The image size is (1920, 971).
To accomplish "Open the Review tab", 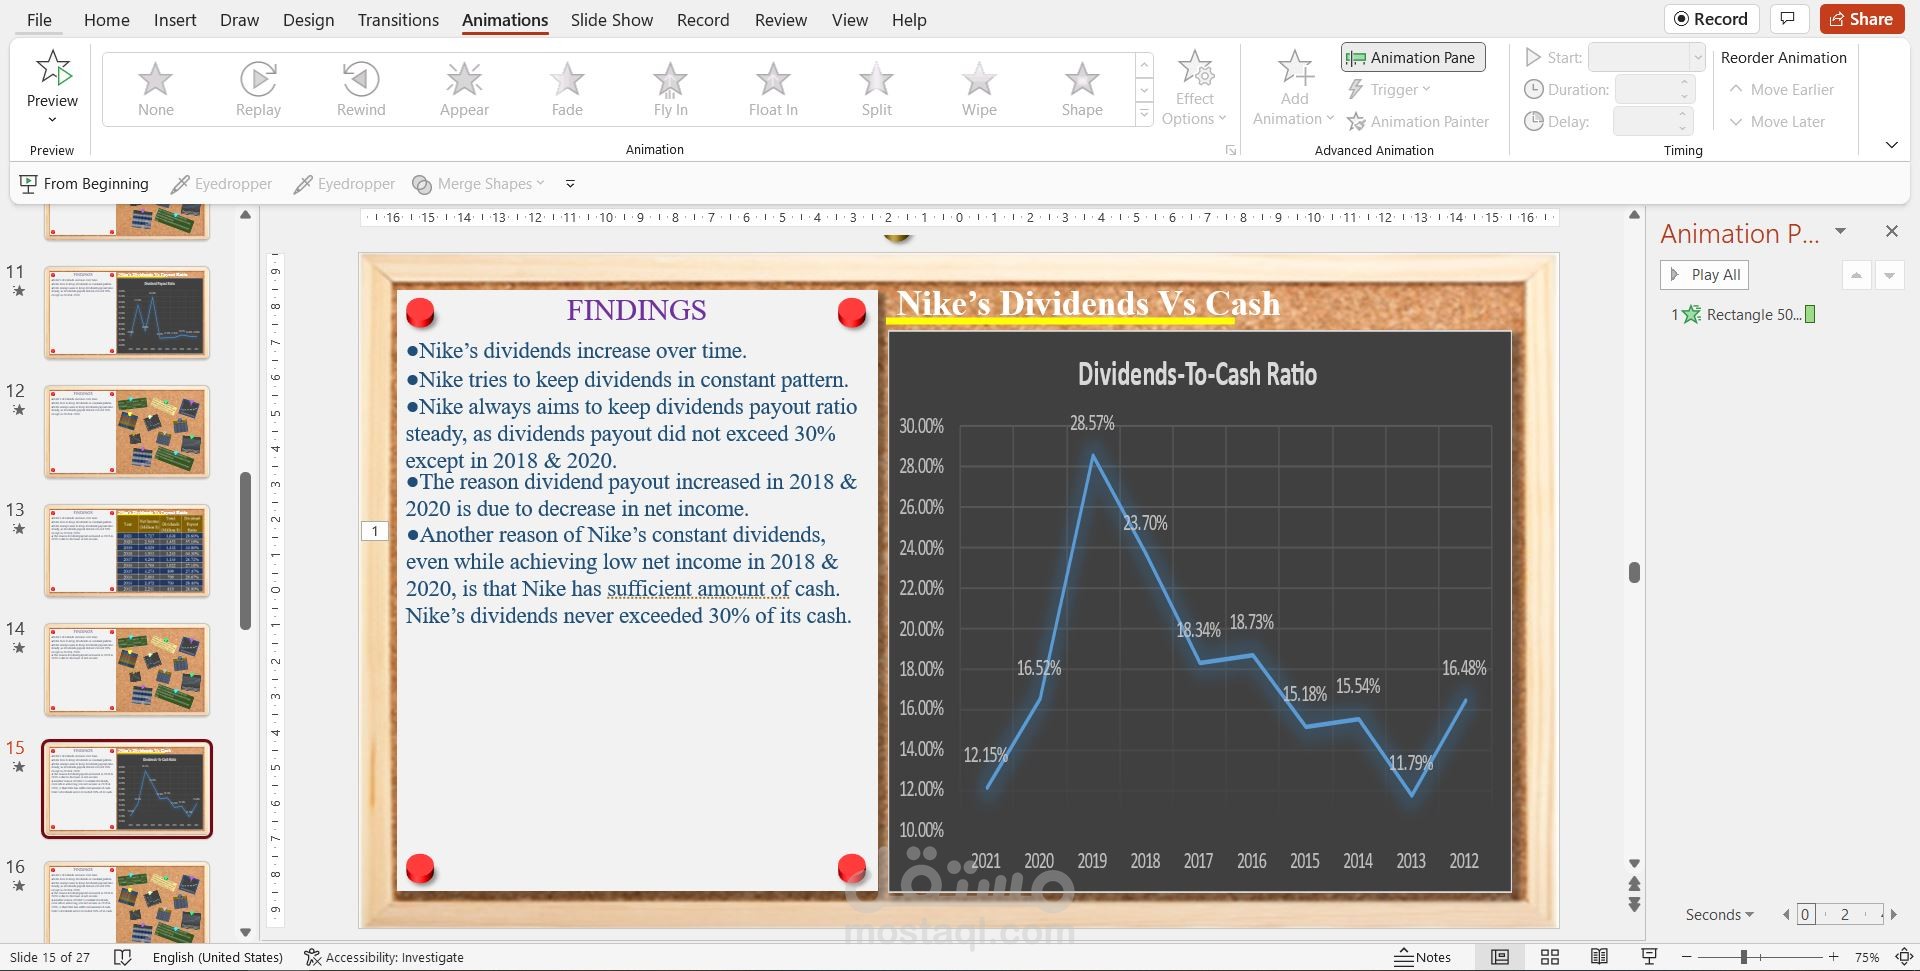I will (x=780, y=20).
